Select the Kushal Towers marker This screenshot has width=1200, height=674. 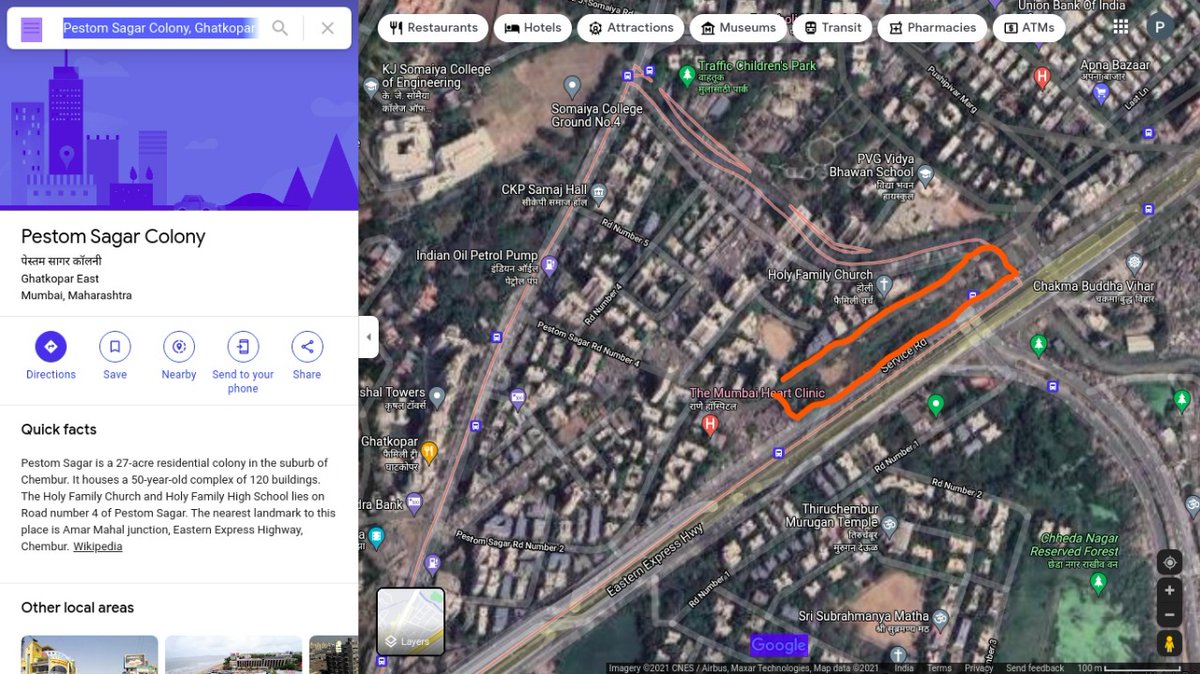tap(437, 398)
